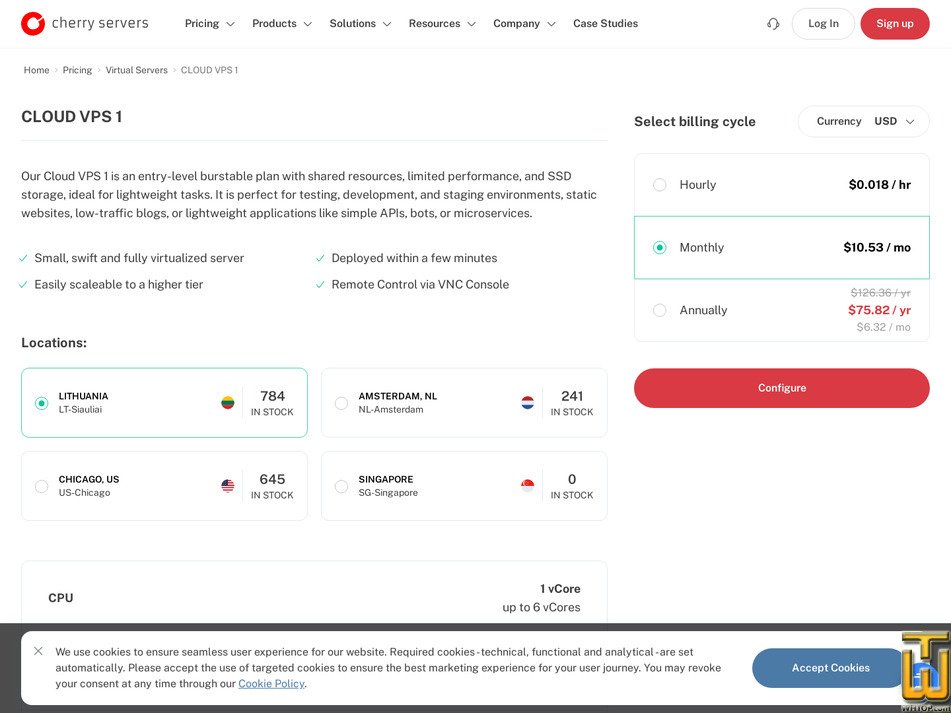
Task: Click the CLOUD VPS 1 heading
Action: [72, 116]
